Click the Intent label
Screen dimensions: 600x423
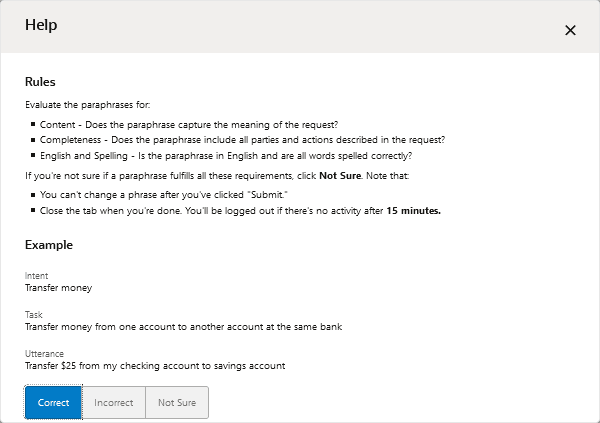tap(36, 275)
